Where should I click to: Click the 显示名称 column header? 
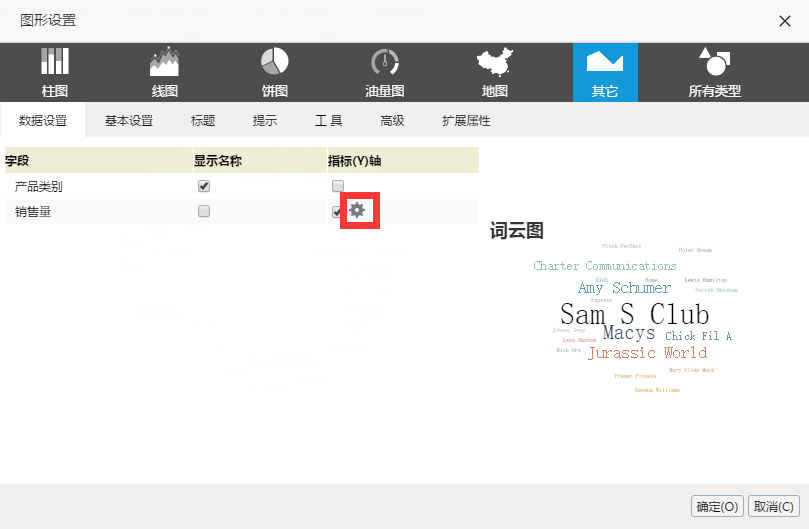(x=260, y=161)
